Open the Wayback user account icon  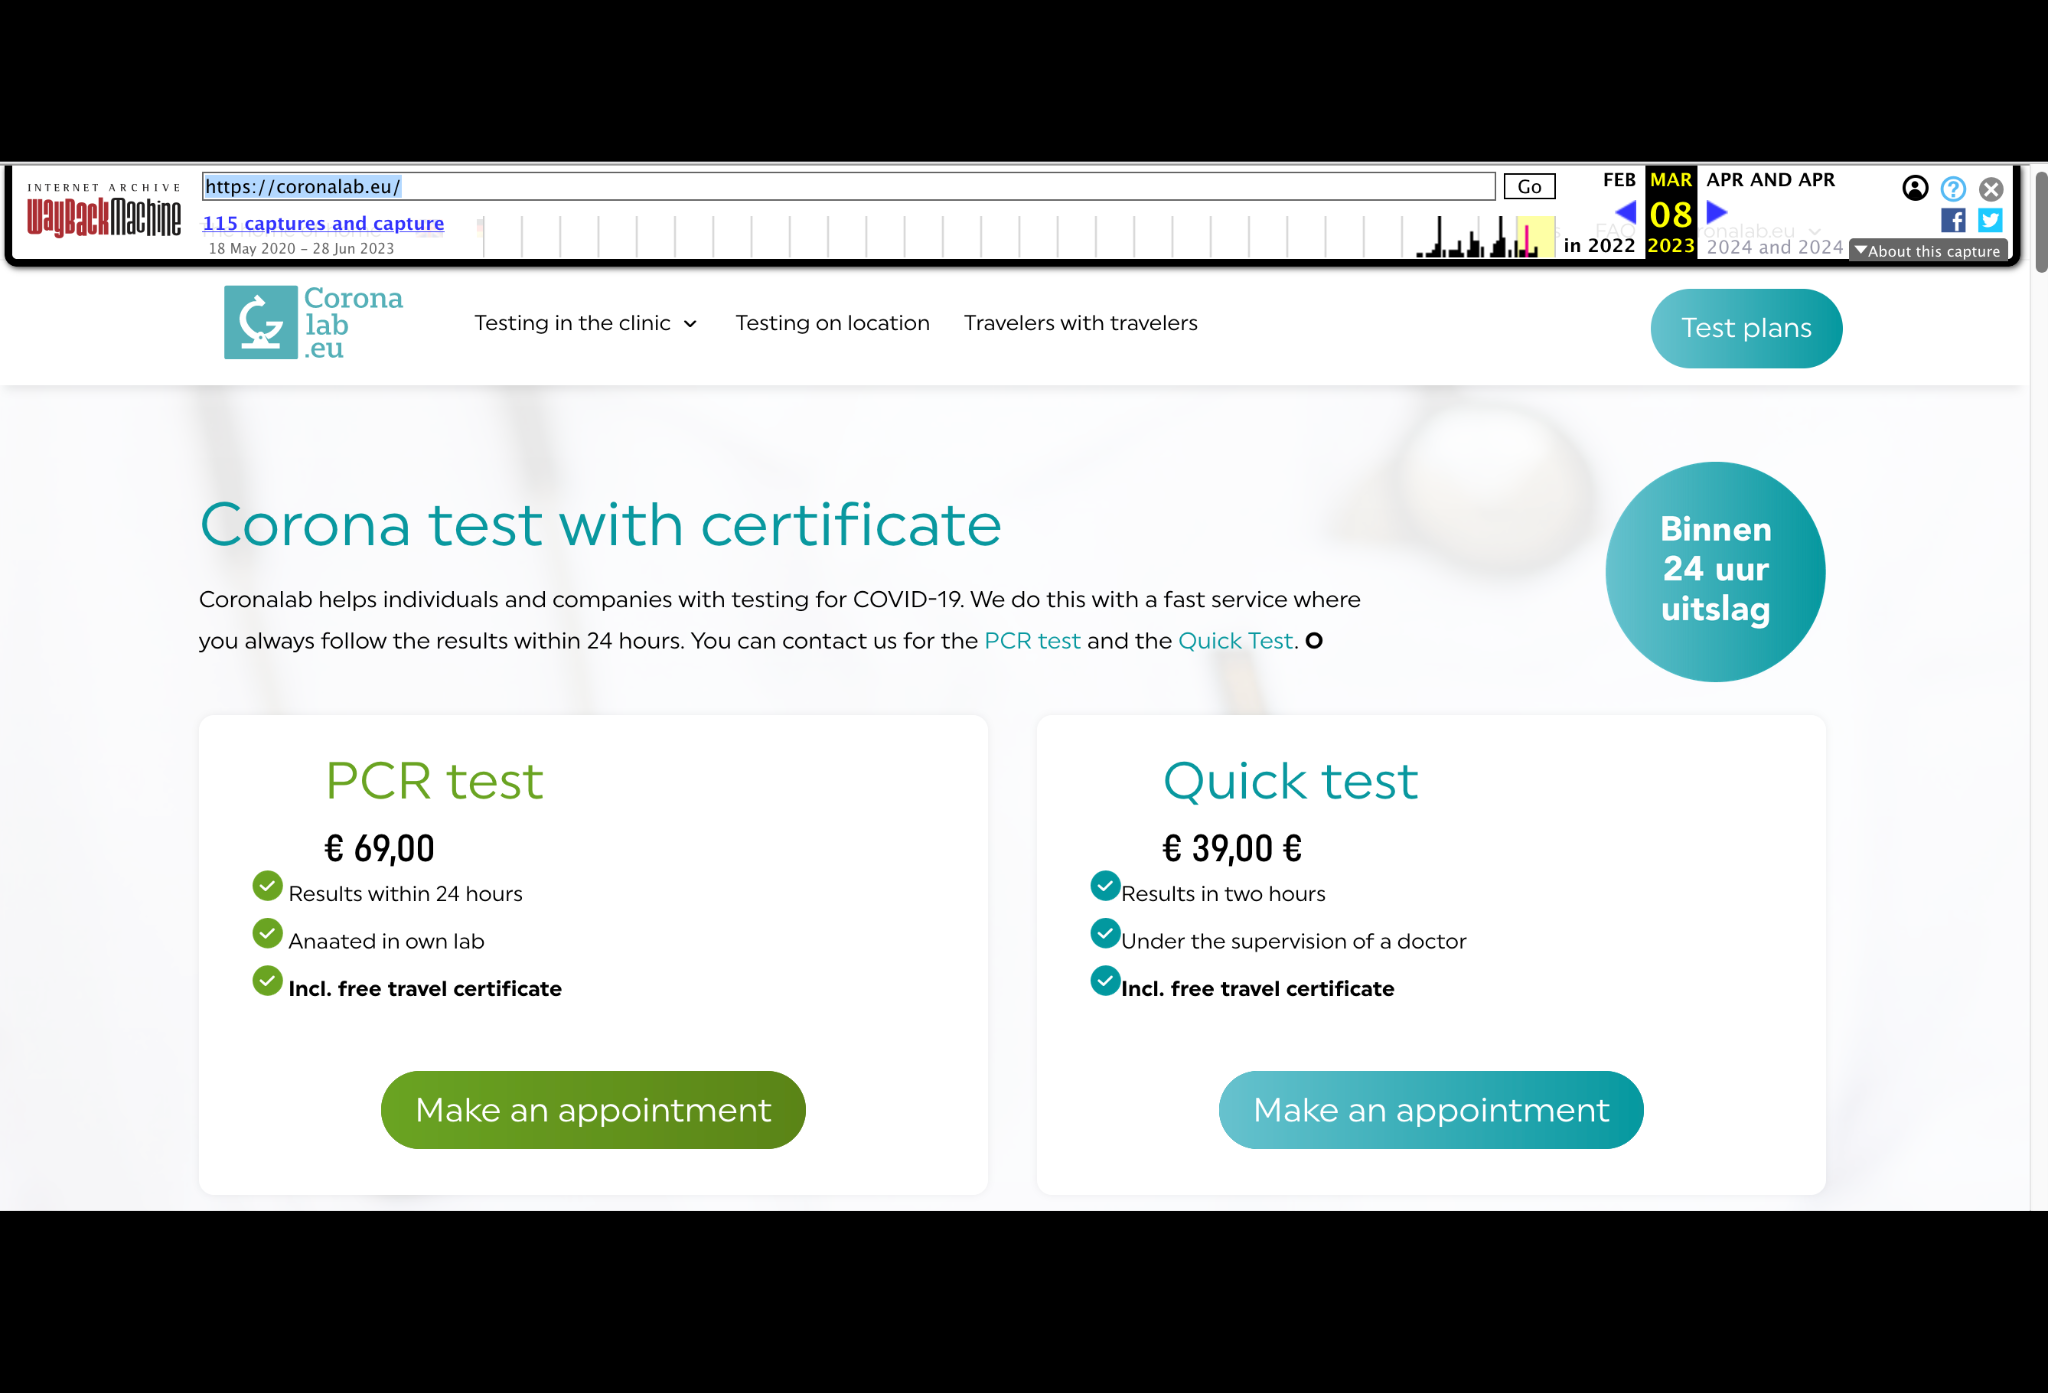coord(1914,188)
